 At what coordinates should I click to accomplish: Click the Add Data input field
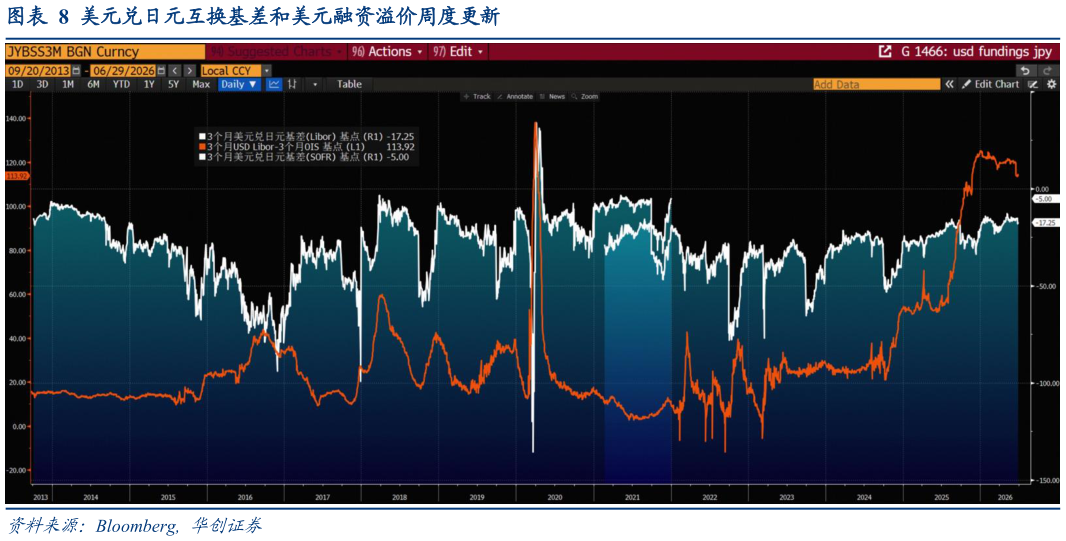[x=877, y=84]
